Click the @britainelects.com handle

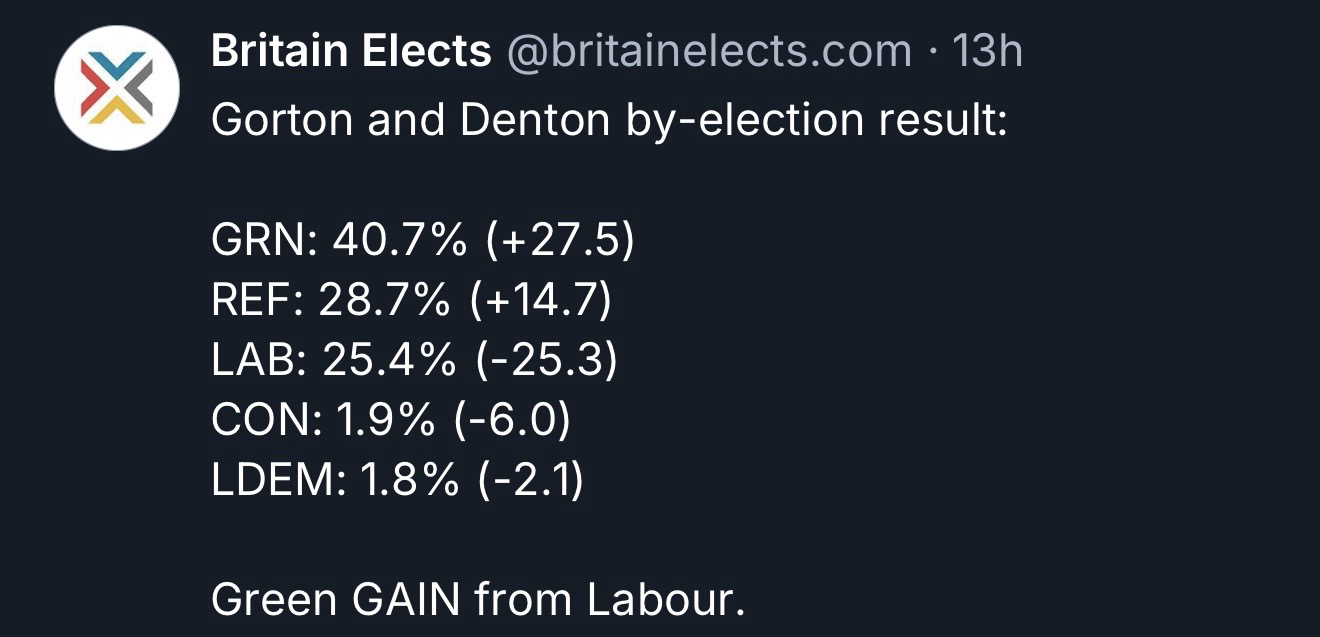[709, 52]
